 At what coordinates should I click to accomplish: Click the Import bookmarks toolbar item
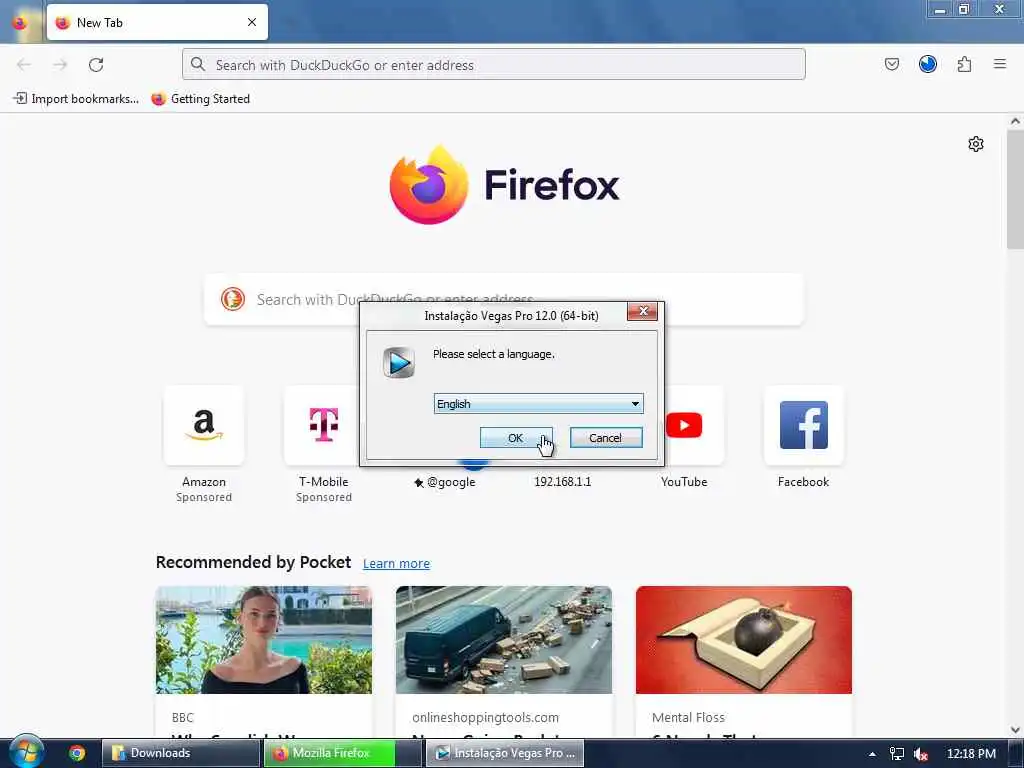[x=76, y=99]
